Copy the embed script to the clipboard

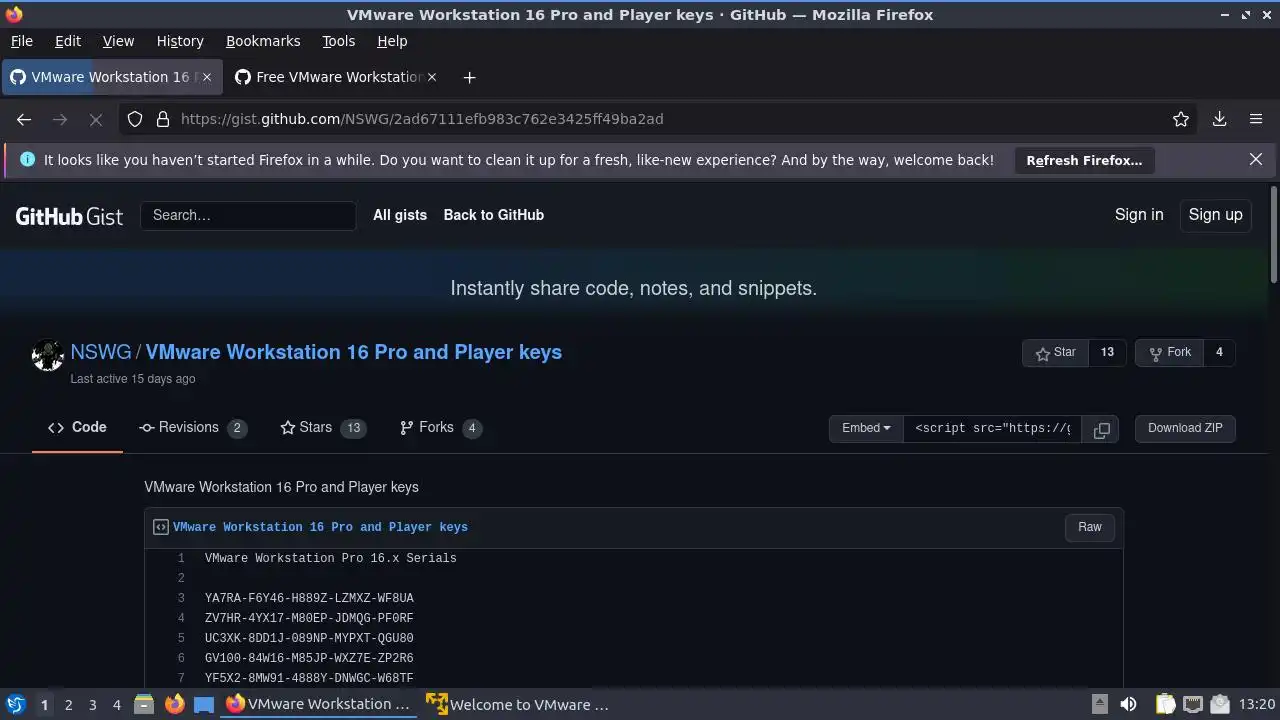pos(1101,429)
